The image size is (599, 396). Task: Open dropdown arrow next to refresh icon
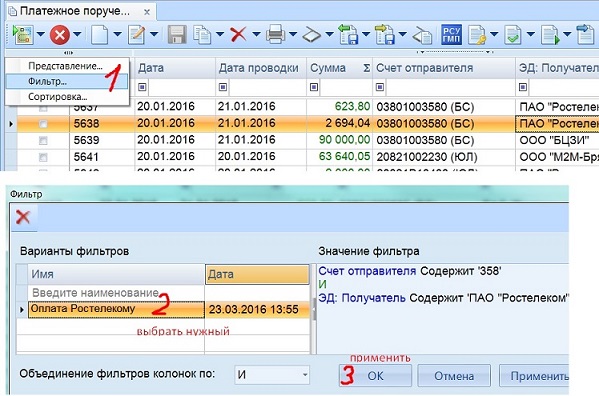[x=40, y=34]
